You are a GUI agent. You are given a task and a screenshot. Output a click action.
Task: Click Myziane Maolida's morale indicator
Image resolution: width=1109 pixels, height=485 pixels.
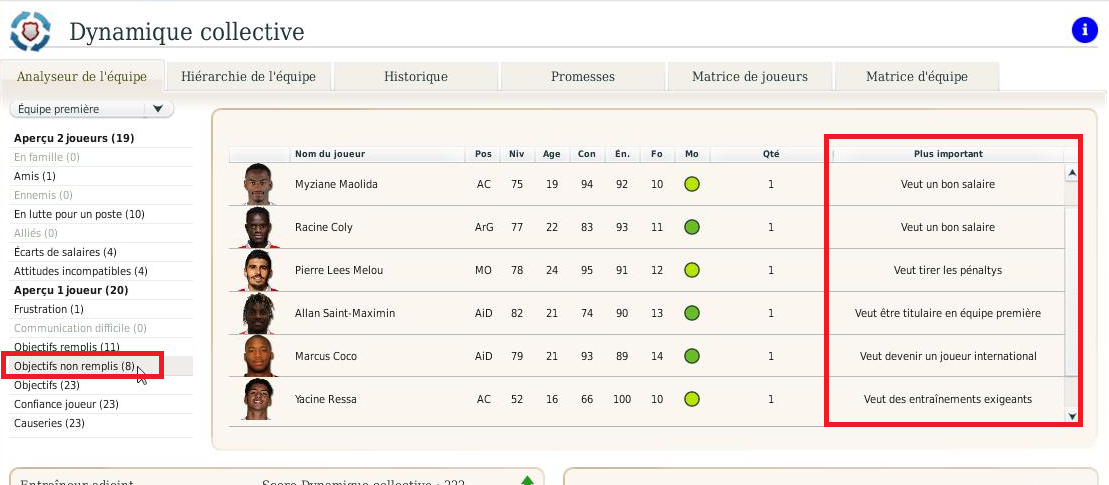coord(692,185)
